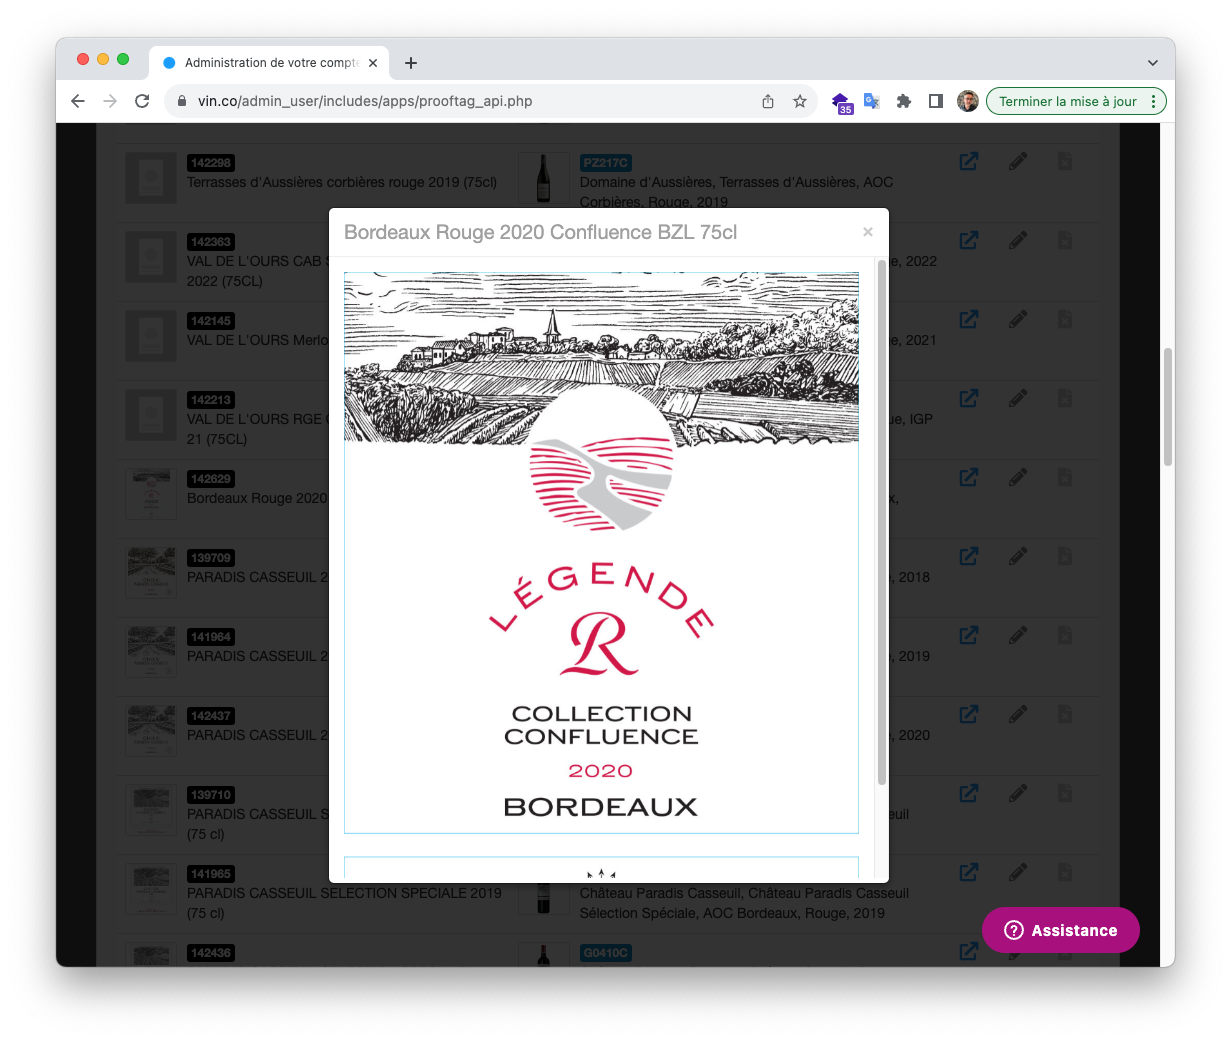The image size is (1231, 1041).
Task: Click the site lock icon
Action: tap(181, 101)
